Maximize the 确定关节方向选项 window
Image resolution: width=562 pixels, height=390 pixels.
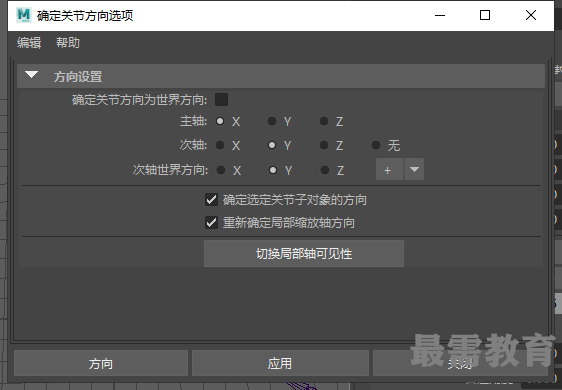(x=485, y=15)
